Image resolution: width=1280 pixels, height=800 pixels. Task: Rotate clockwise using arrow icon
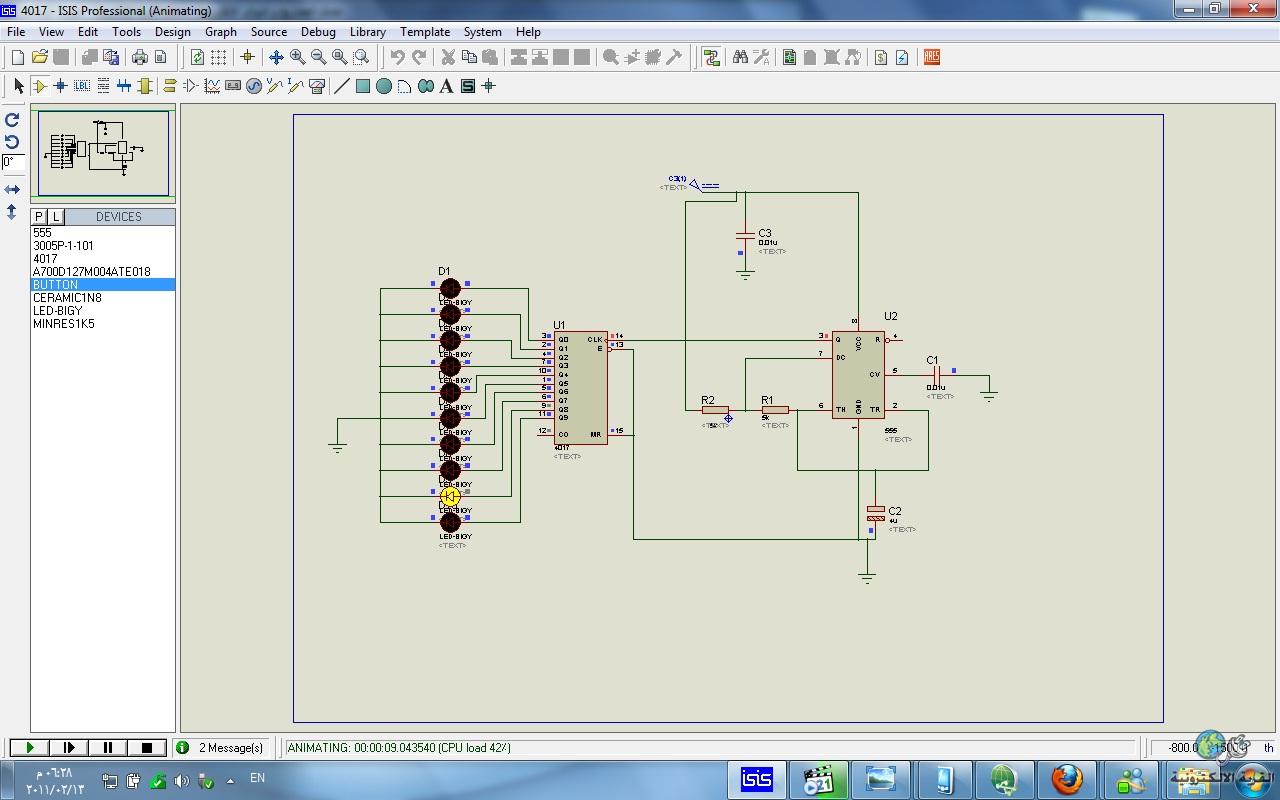[12, 120]
